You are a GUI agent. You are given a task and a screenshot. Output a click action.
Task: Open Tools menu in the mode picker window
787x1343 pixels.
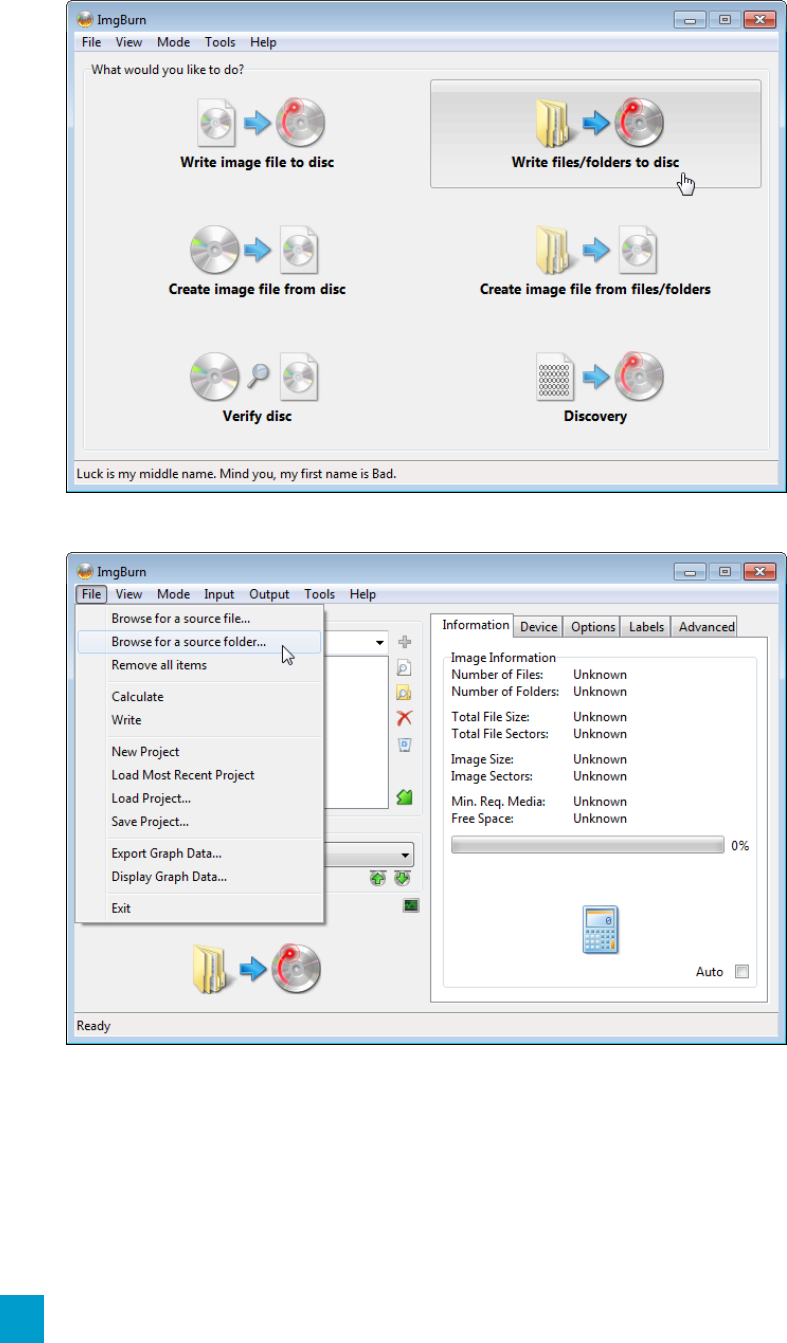(220, 42)
